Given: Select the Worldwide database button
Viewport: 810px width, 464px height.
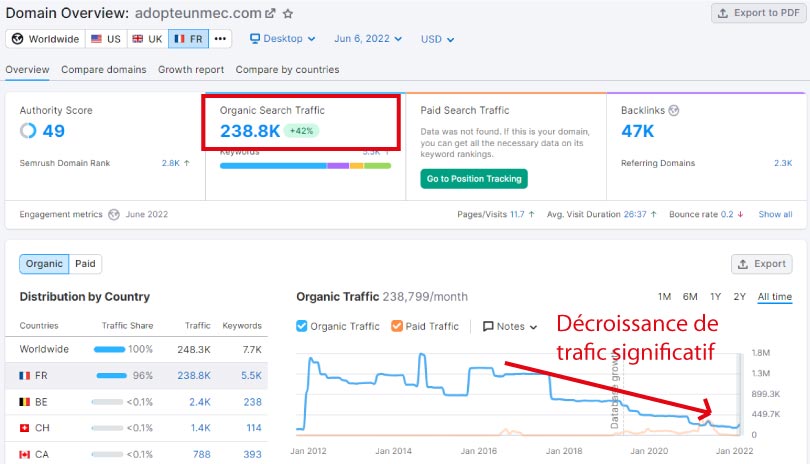Looking at the screenshot, I should pyautogui.click(x=45, y=39).
